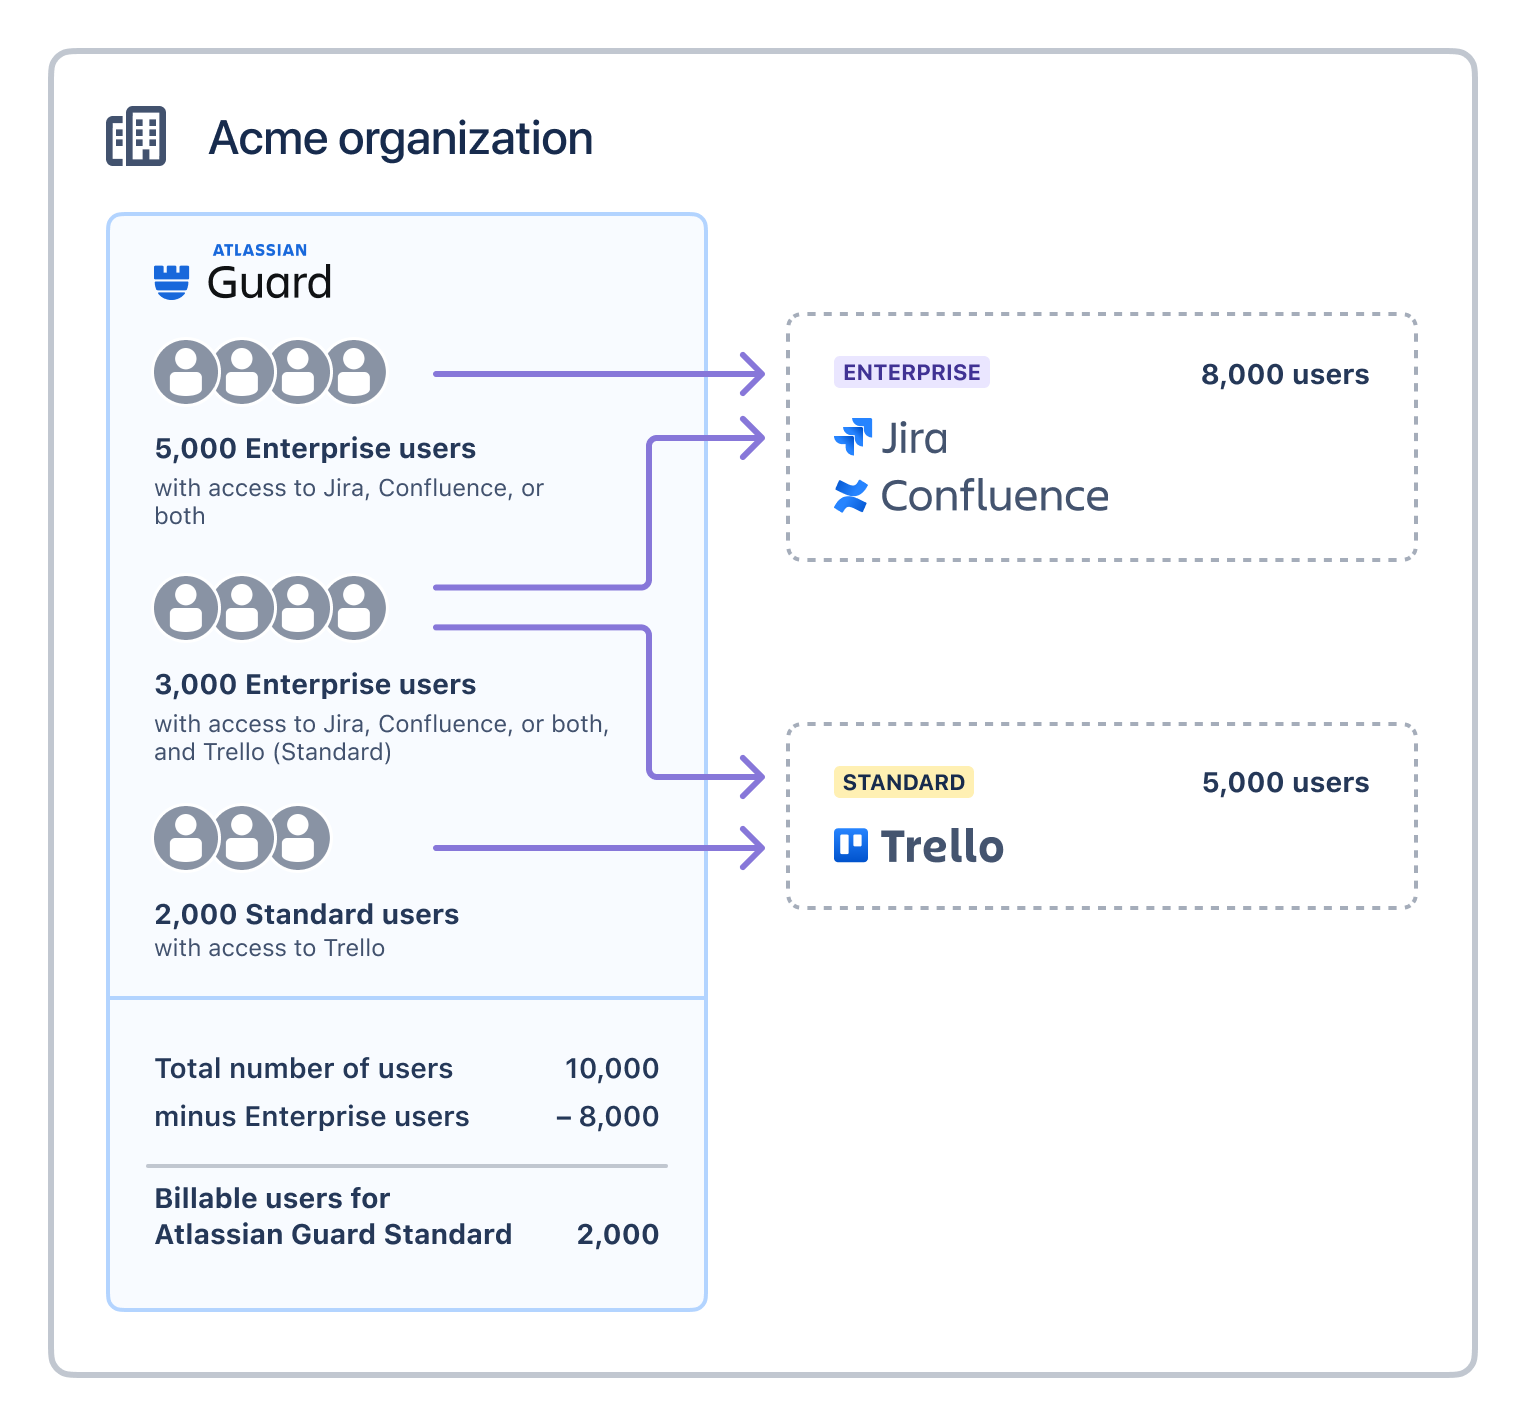The width and height of the screenshot is (1526, 1426).
Task: Click user avatars above 5,000 Enterprise users
Action: tap(270, 372)
